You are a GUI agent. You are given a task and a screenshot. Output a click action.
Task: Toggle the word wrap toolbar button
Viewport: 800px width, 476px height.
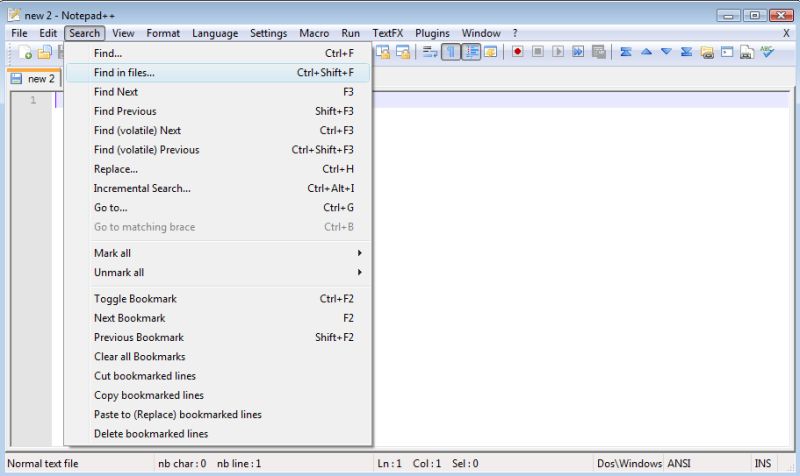[x=430, y=52]
